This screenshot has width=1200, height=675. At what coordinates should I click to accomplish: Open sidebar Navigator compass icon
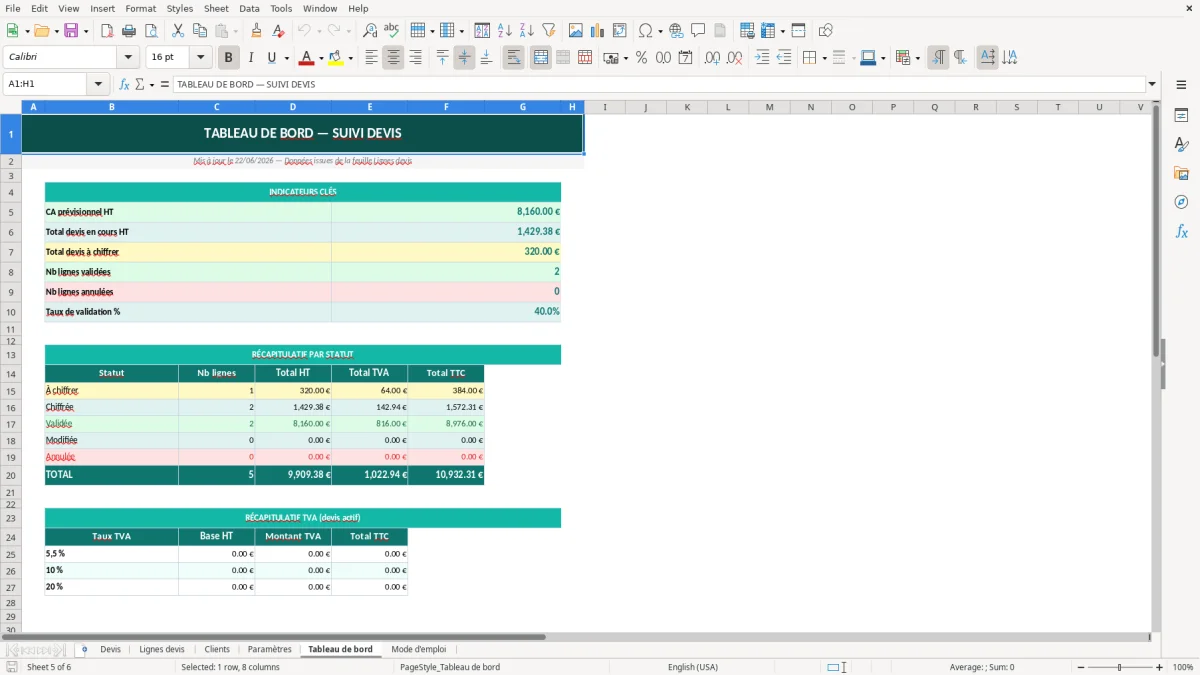tap(1181, 202)
